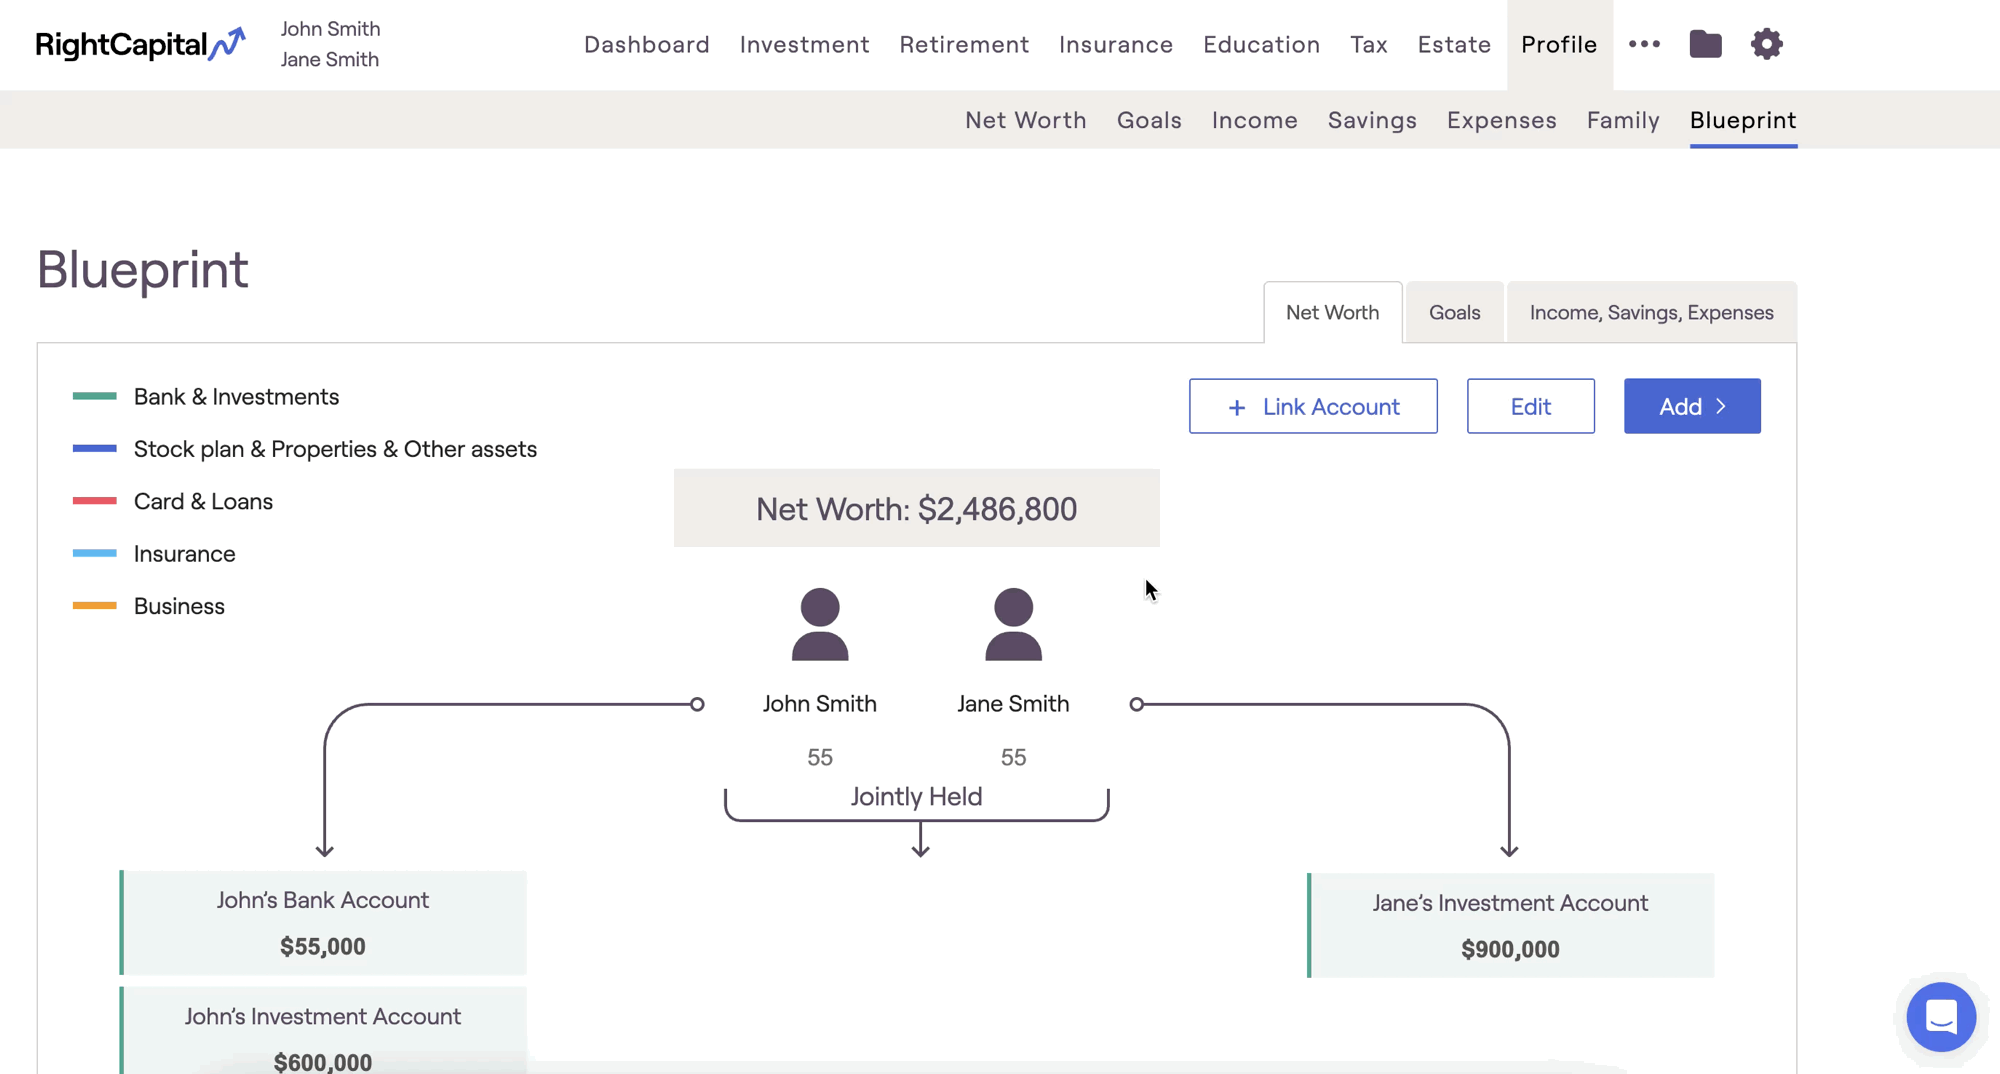
Task: Click the Jointly Held down arrow
Action: click(x=920, y=840)
